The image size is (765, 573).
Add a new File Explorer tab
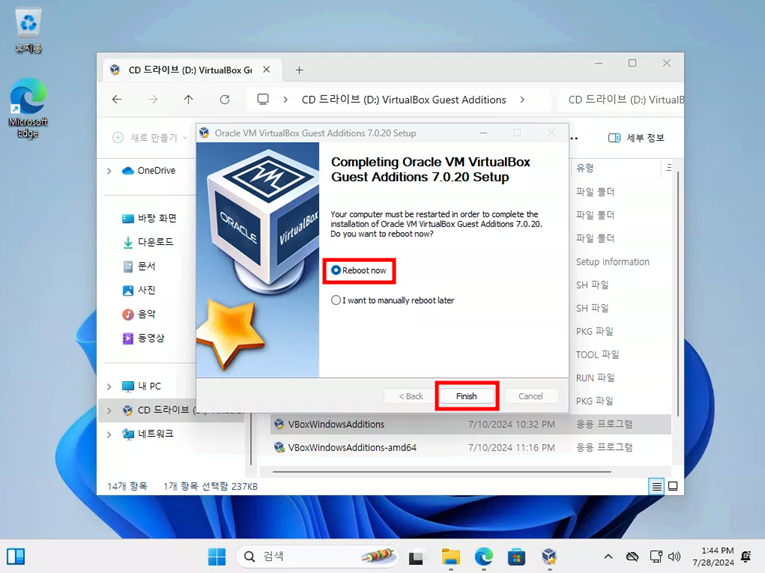299,70
